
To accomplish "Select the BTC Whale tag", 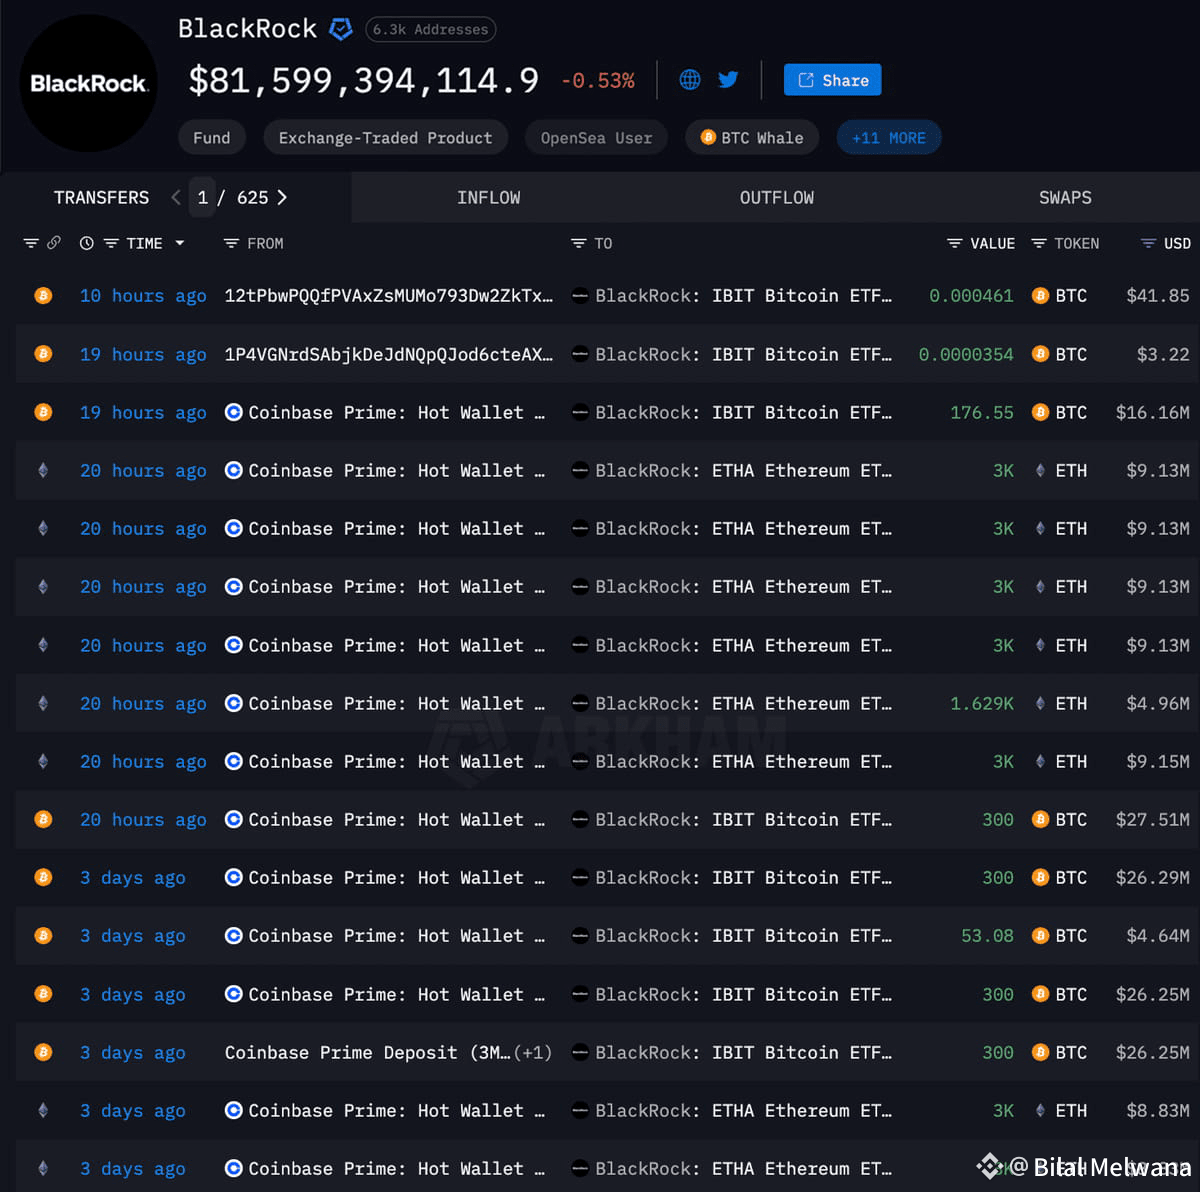I will [x=752, y=138].
